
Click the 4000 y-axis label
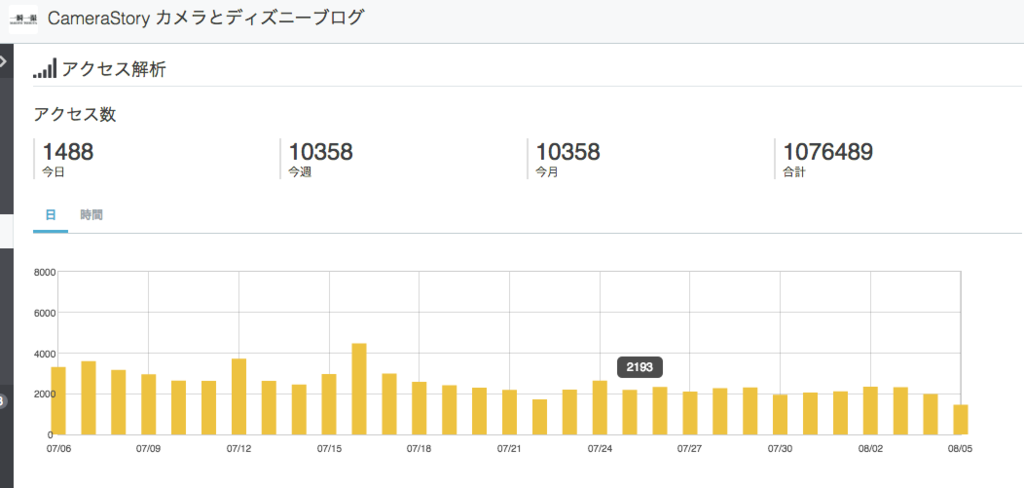click(x=44, y=353)
